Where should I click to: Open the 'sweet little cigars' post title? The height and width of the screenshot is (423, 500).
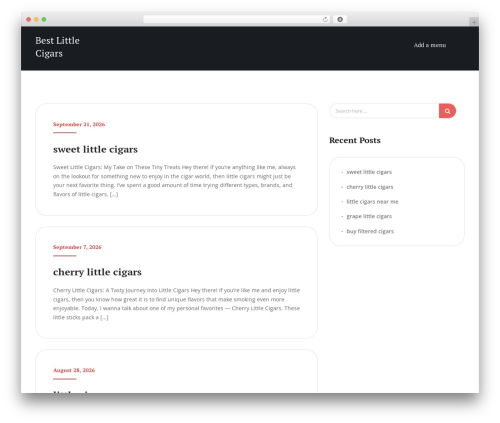click(x=95, y=149)
